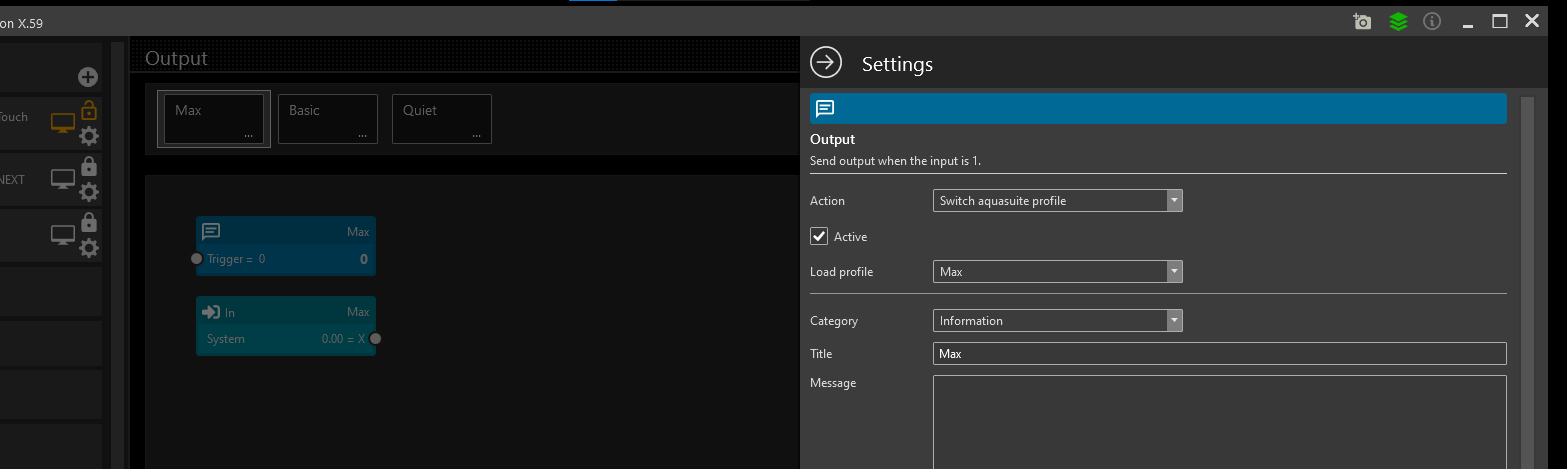Select the Basic output tab
Image resolution: width=1567 pixels, height=469 pixels.
pos(327,119)
